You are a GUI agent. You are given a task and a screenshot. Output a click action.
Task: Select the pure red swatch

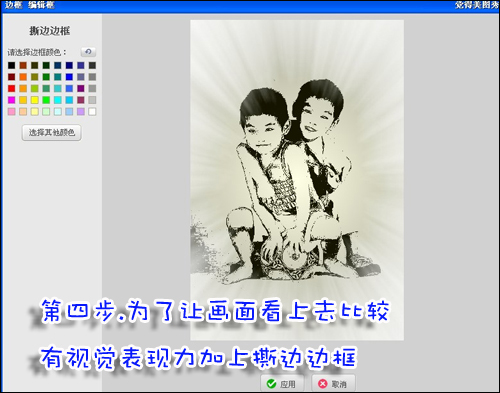click(12, 88)
